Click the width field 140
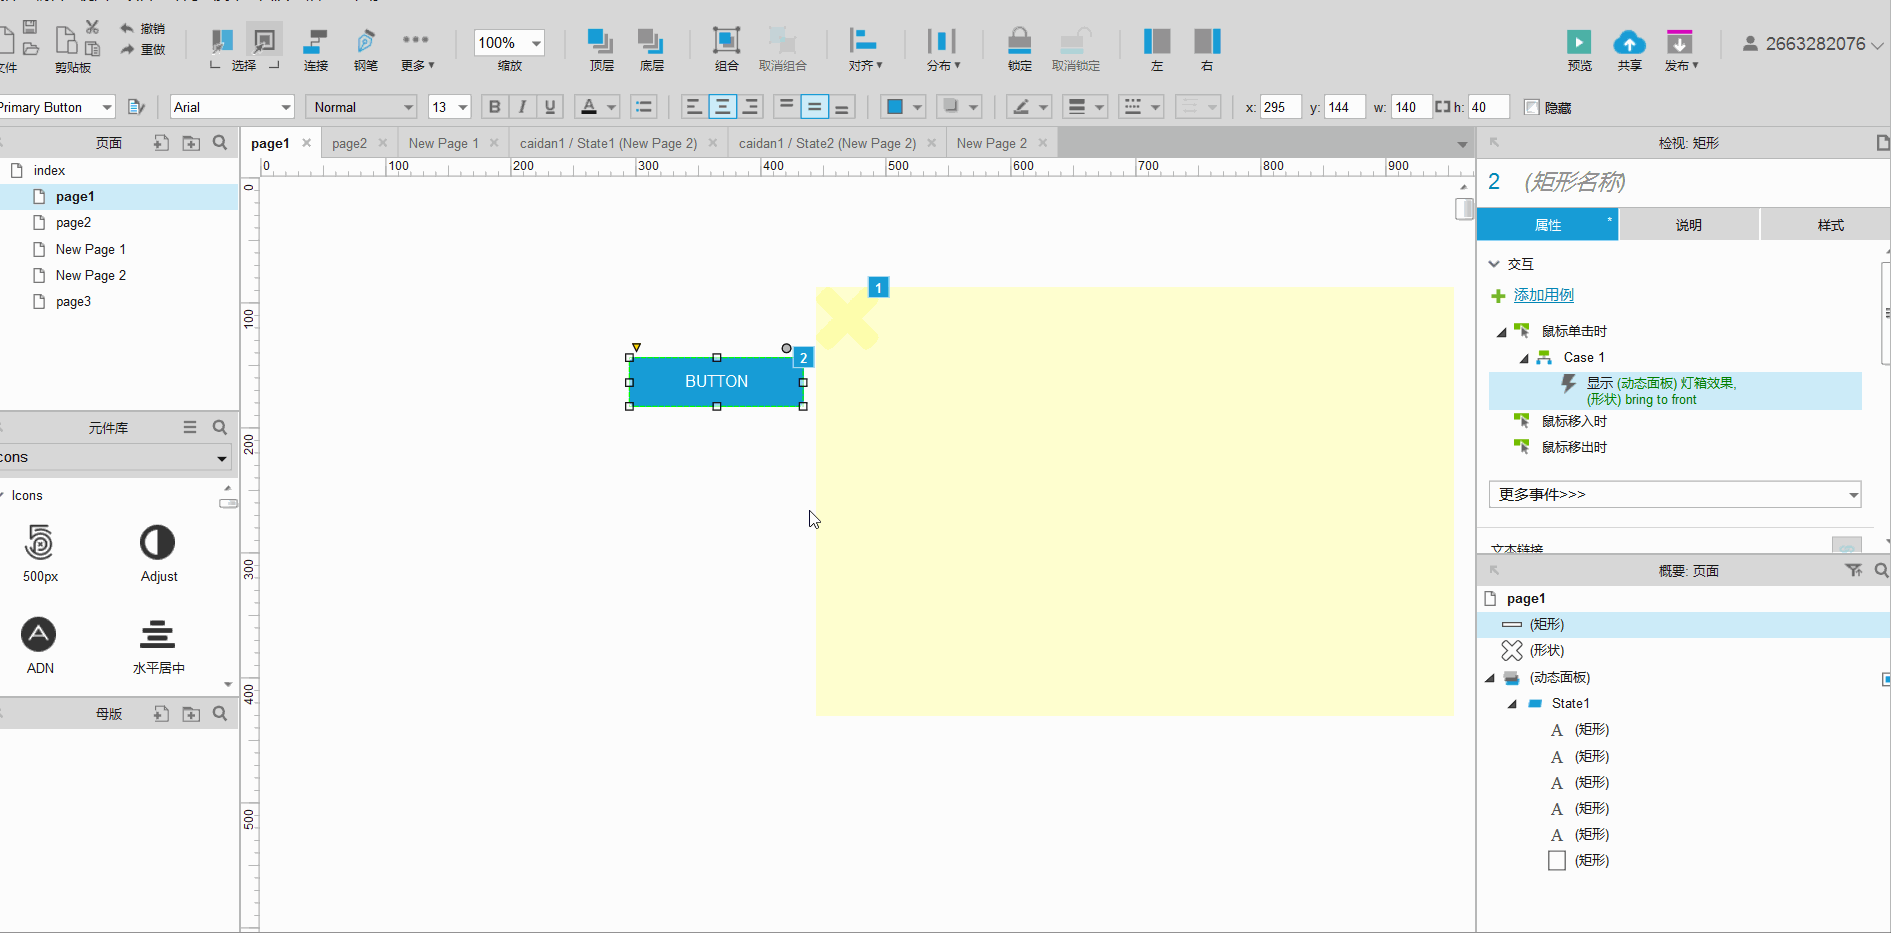 coord(1411,107)
